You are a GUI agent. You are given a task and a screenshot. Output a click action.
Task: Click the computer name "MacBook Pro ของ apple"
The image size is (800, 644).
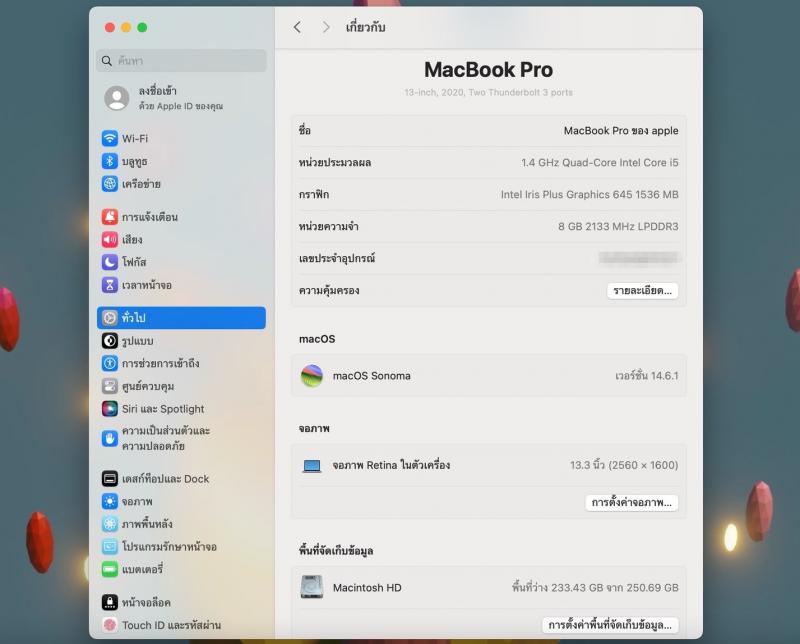click(621, 131)
